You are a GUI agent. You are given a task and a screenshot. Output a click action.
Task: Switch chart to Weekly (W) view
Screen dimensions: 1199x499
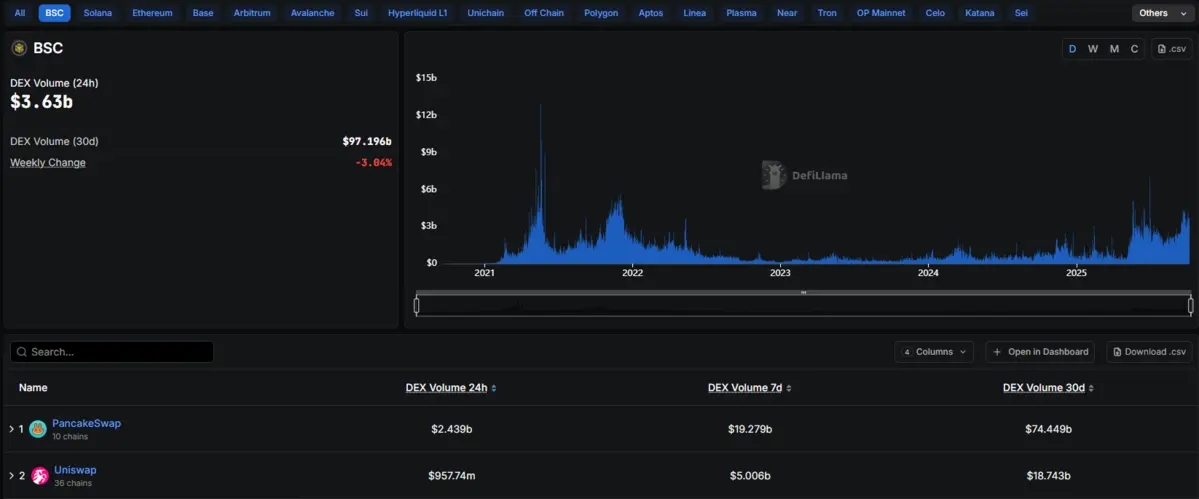coord(1093,49)
